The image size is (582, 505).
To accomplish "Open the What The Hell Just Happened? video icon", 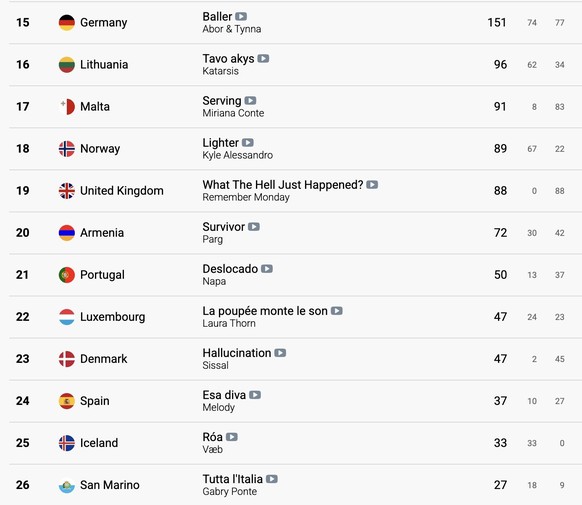I will coord(372,184).
